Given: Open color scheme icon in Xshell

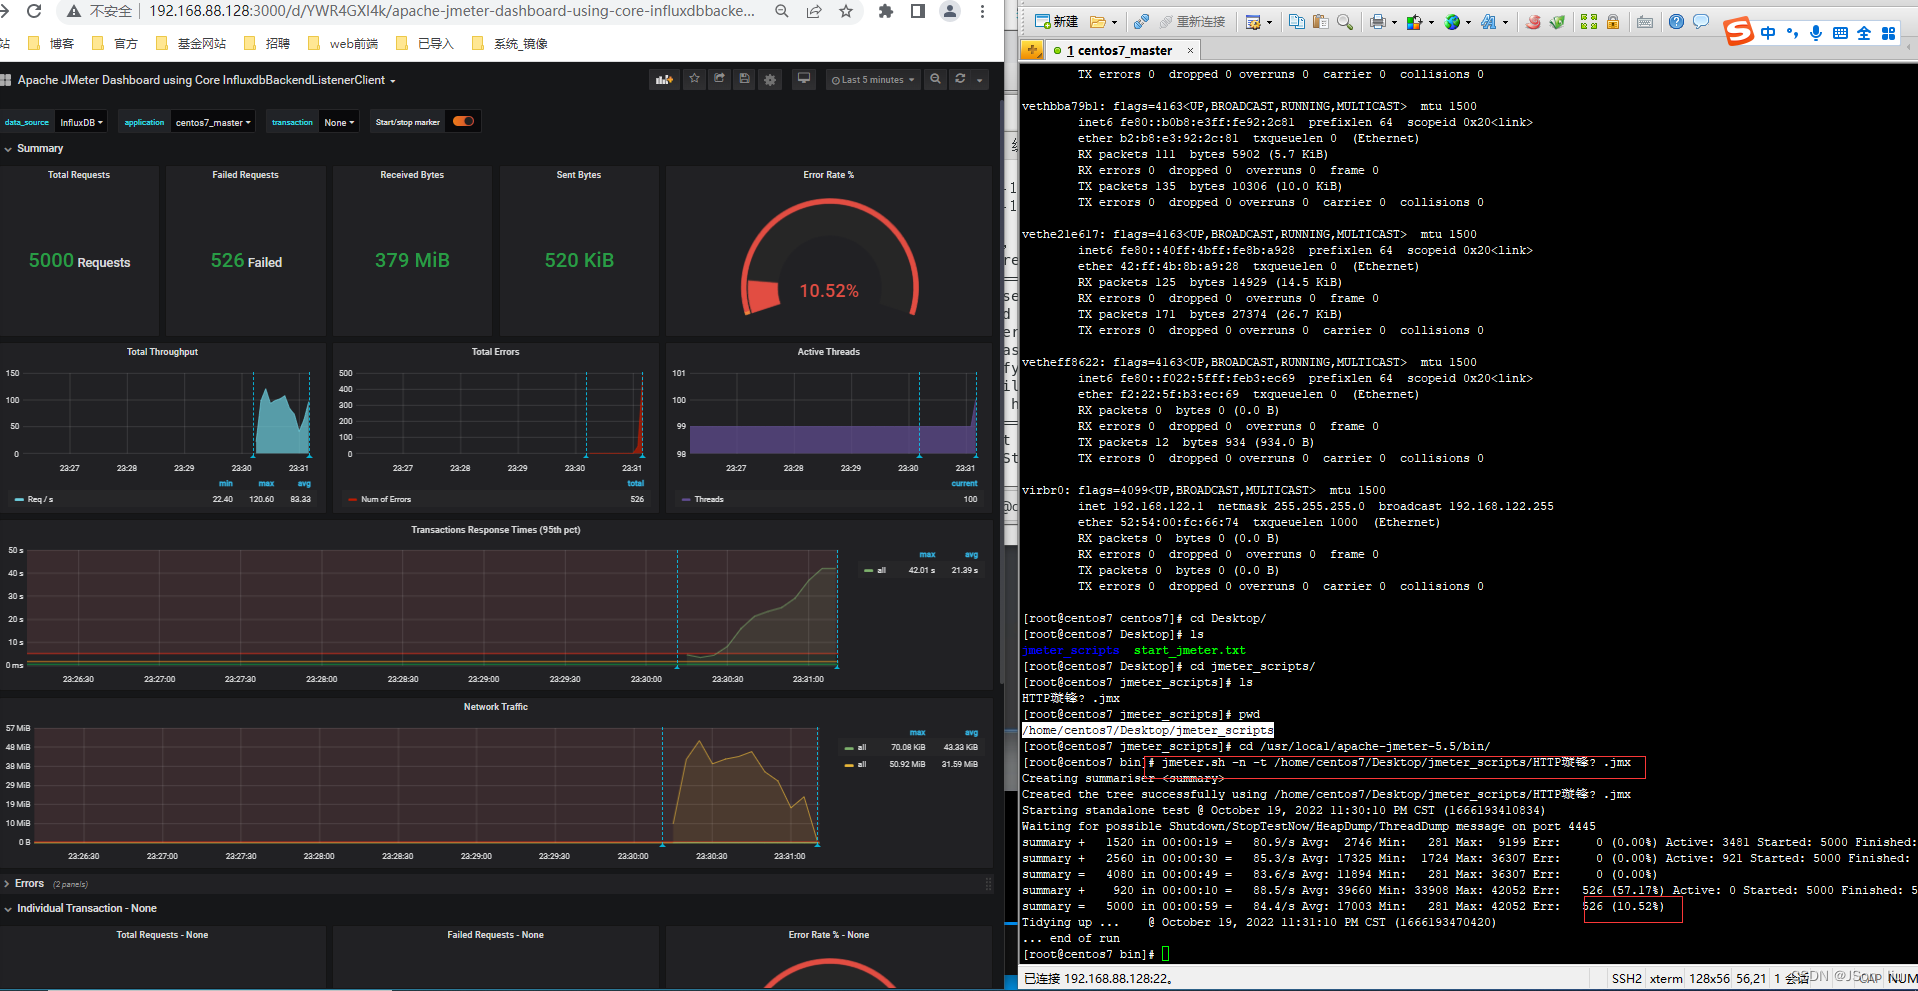Looking at the screenshot, I should [1414, 22].
